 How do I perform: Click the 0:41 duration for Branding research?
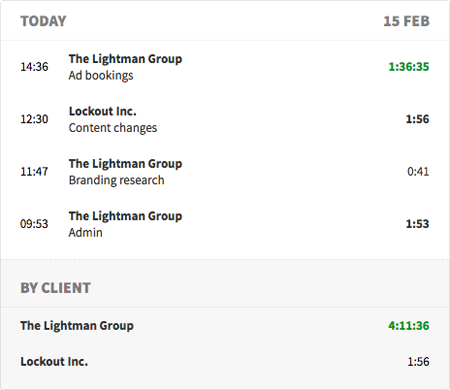tap(418, 171)
